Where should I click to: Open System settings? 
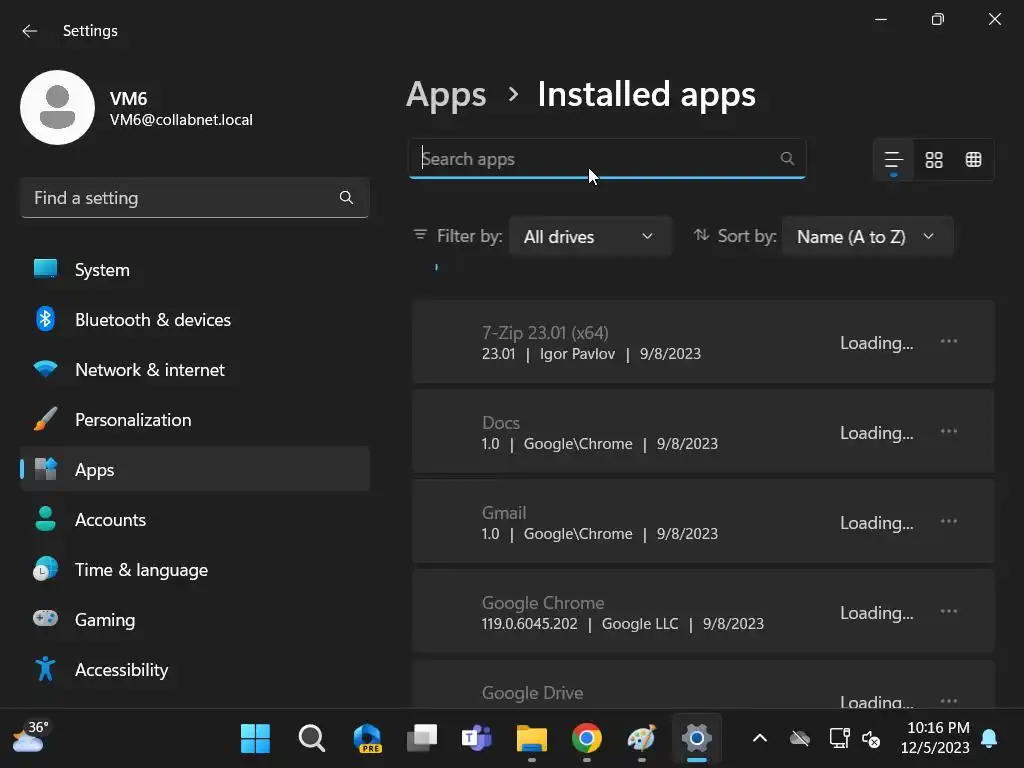(195, 270)
